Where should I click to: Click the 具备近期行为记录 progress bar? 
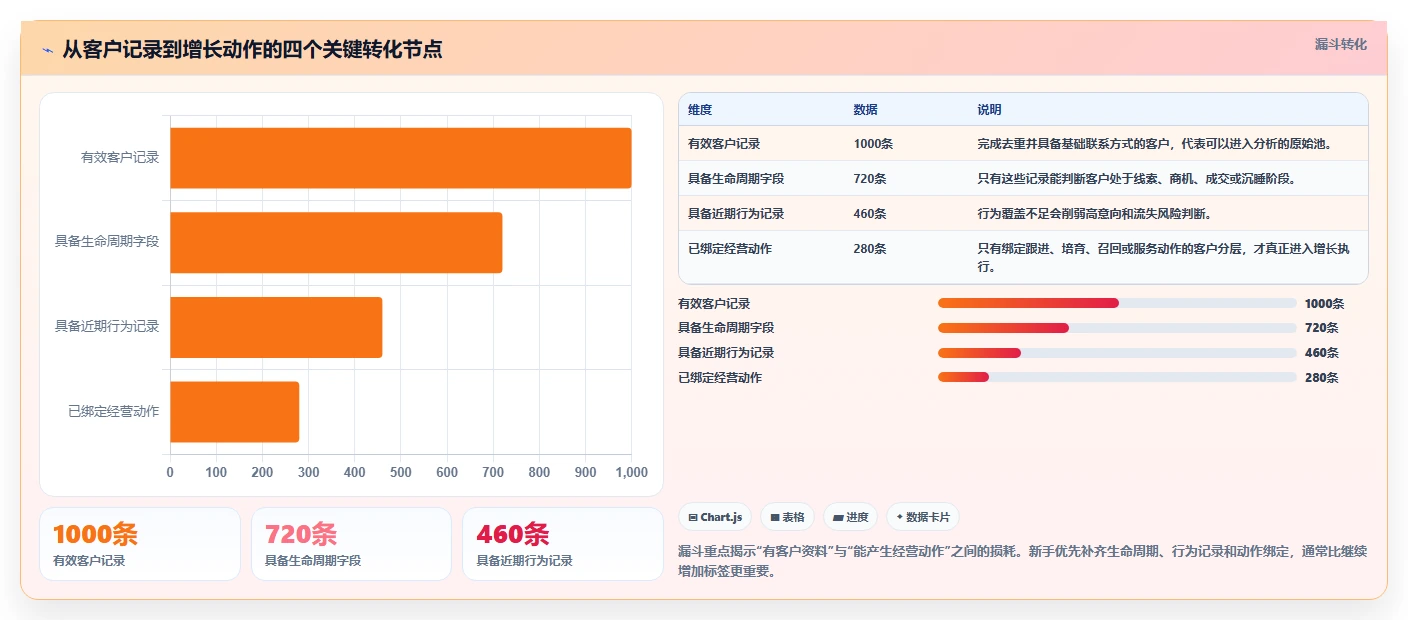point(1117,352)
